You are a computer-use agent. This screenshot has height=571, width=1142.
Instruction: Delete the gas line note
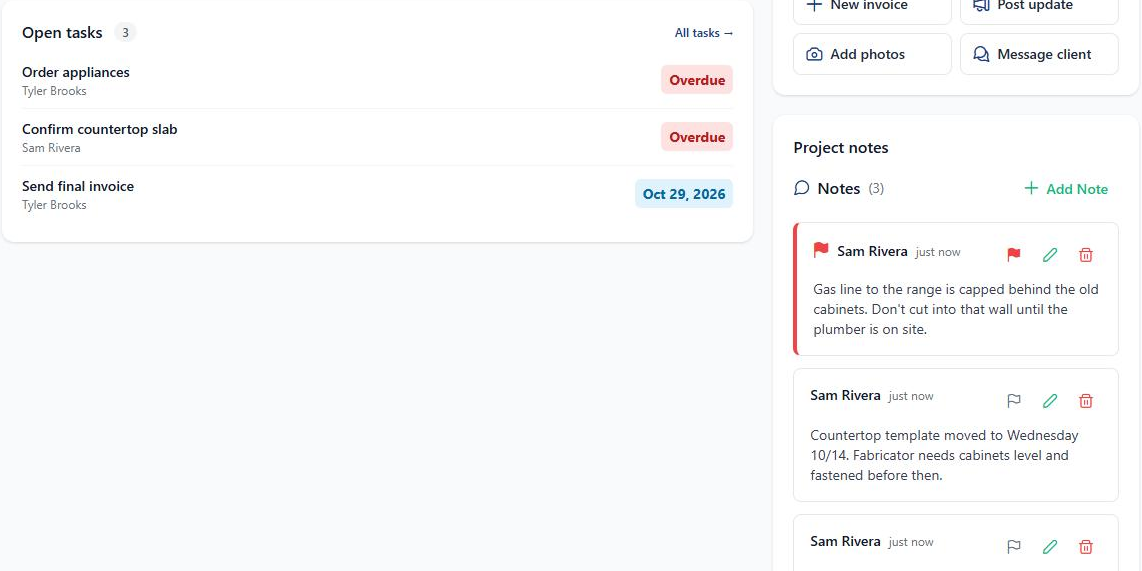click(x=1086, y=255)
